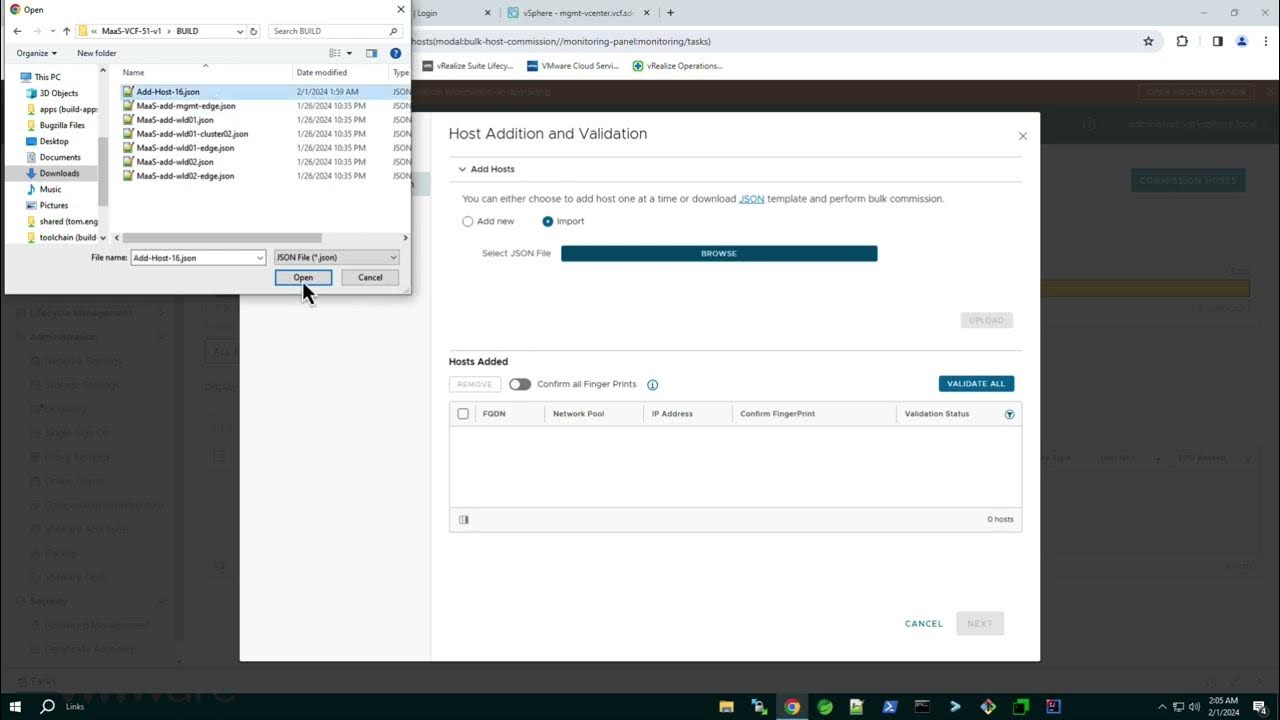Viewport: 1280px width, 720px height.
Task: Check the select-all checkbox in hosts table header
Action: [463, 414]
